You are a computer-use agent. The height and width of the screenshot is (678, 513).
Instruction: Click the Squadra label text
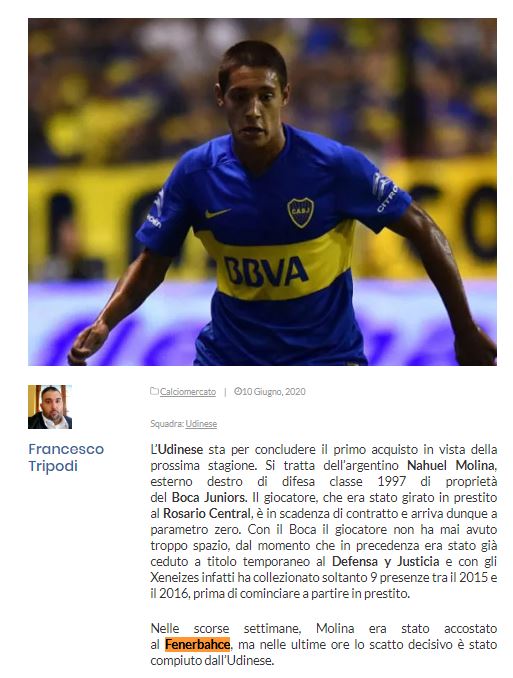tap(167, 424)
